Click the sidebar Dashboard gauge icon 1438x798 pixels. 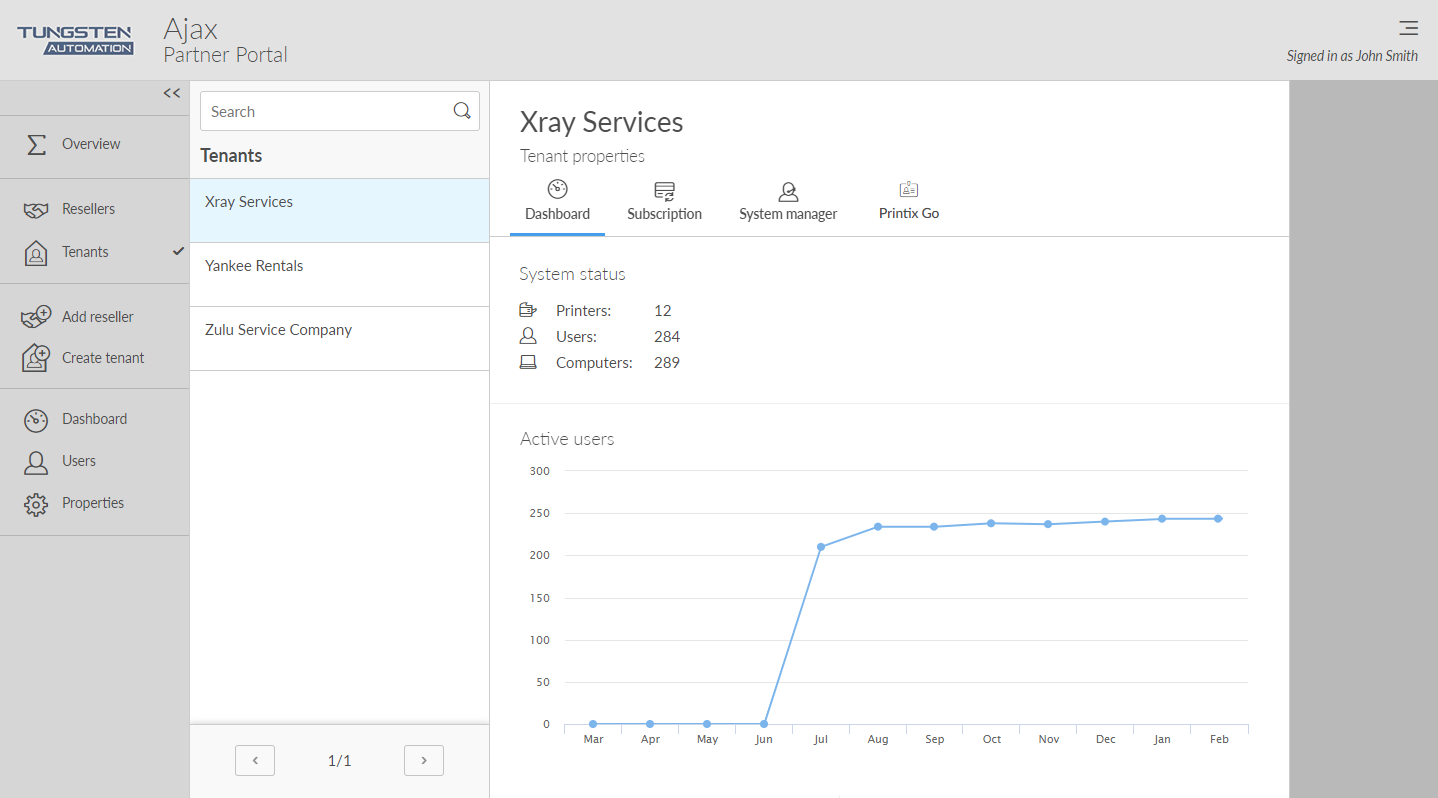[36, 420]
